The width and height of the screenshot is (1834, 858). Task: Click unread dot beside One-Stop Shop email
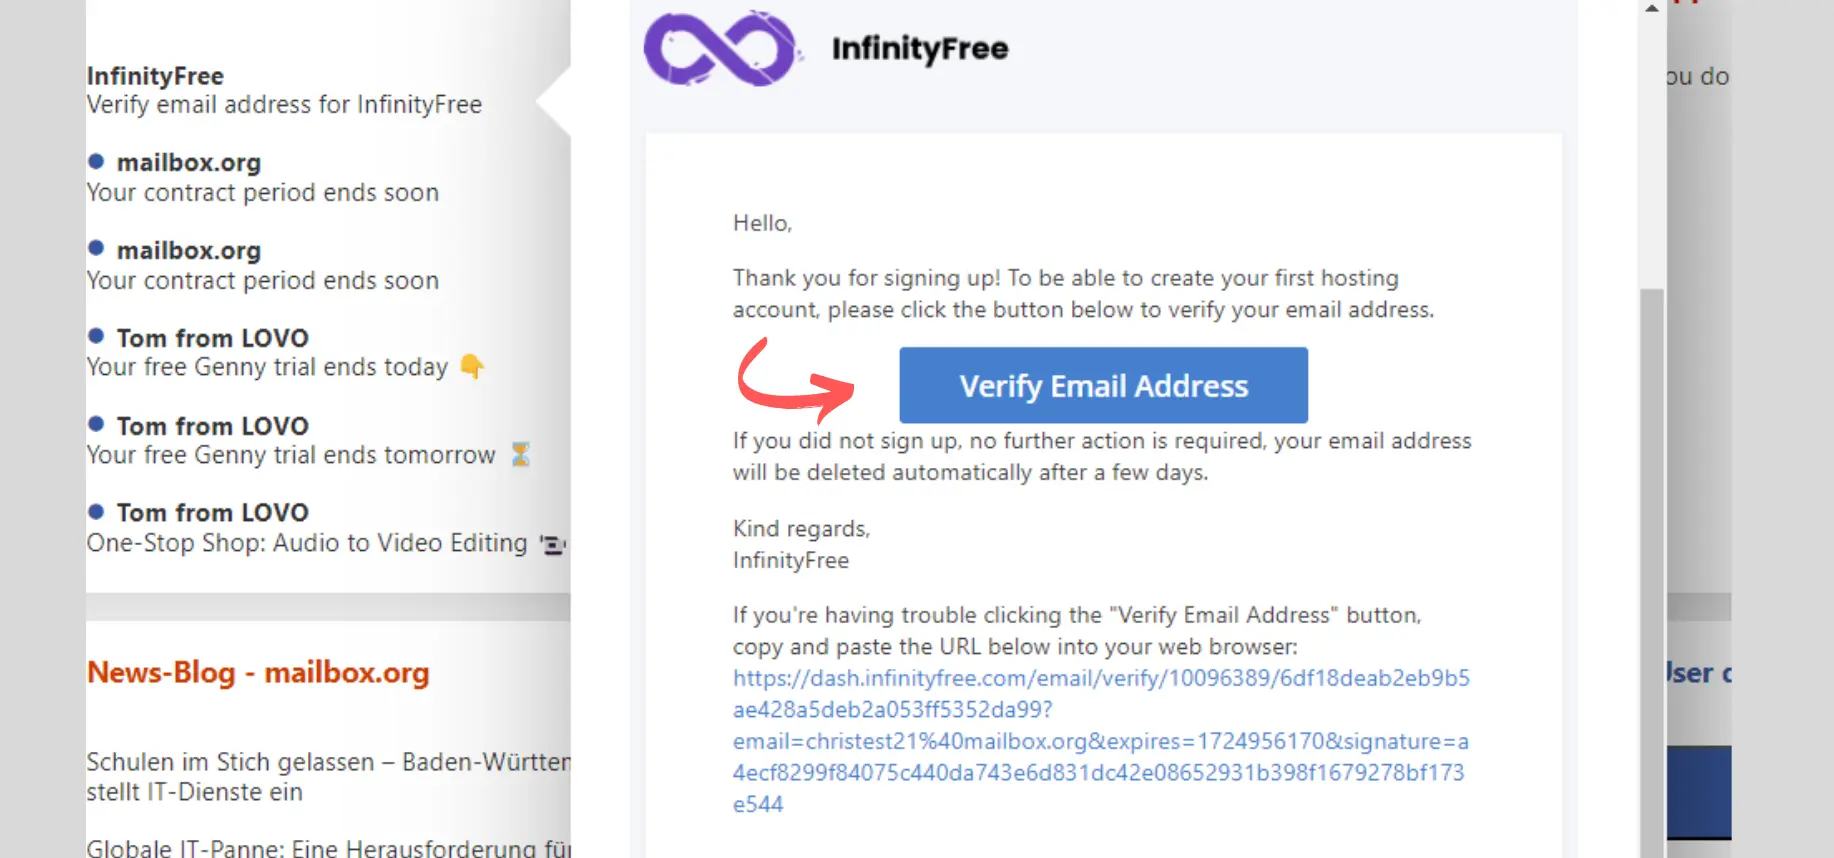coord(96,511)
